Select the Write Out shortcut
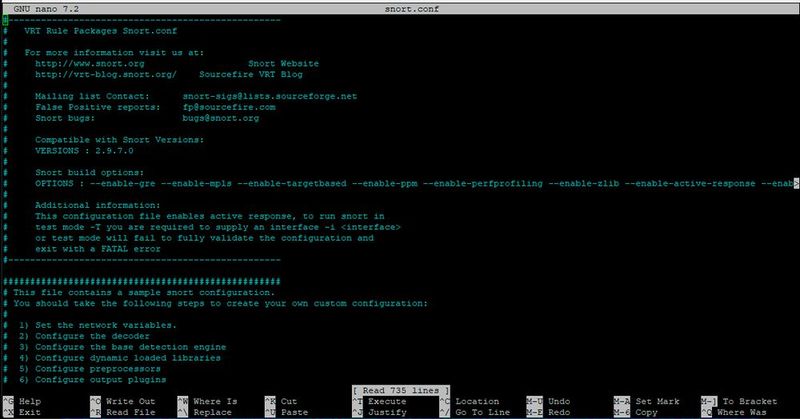 tap(131, 401)
